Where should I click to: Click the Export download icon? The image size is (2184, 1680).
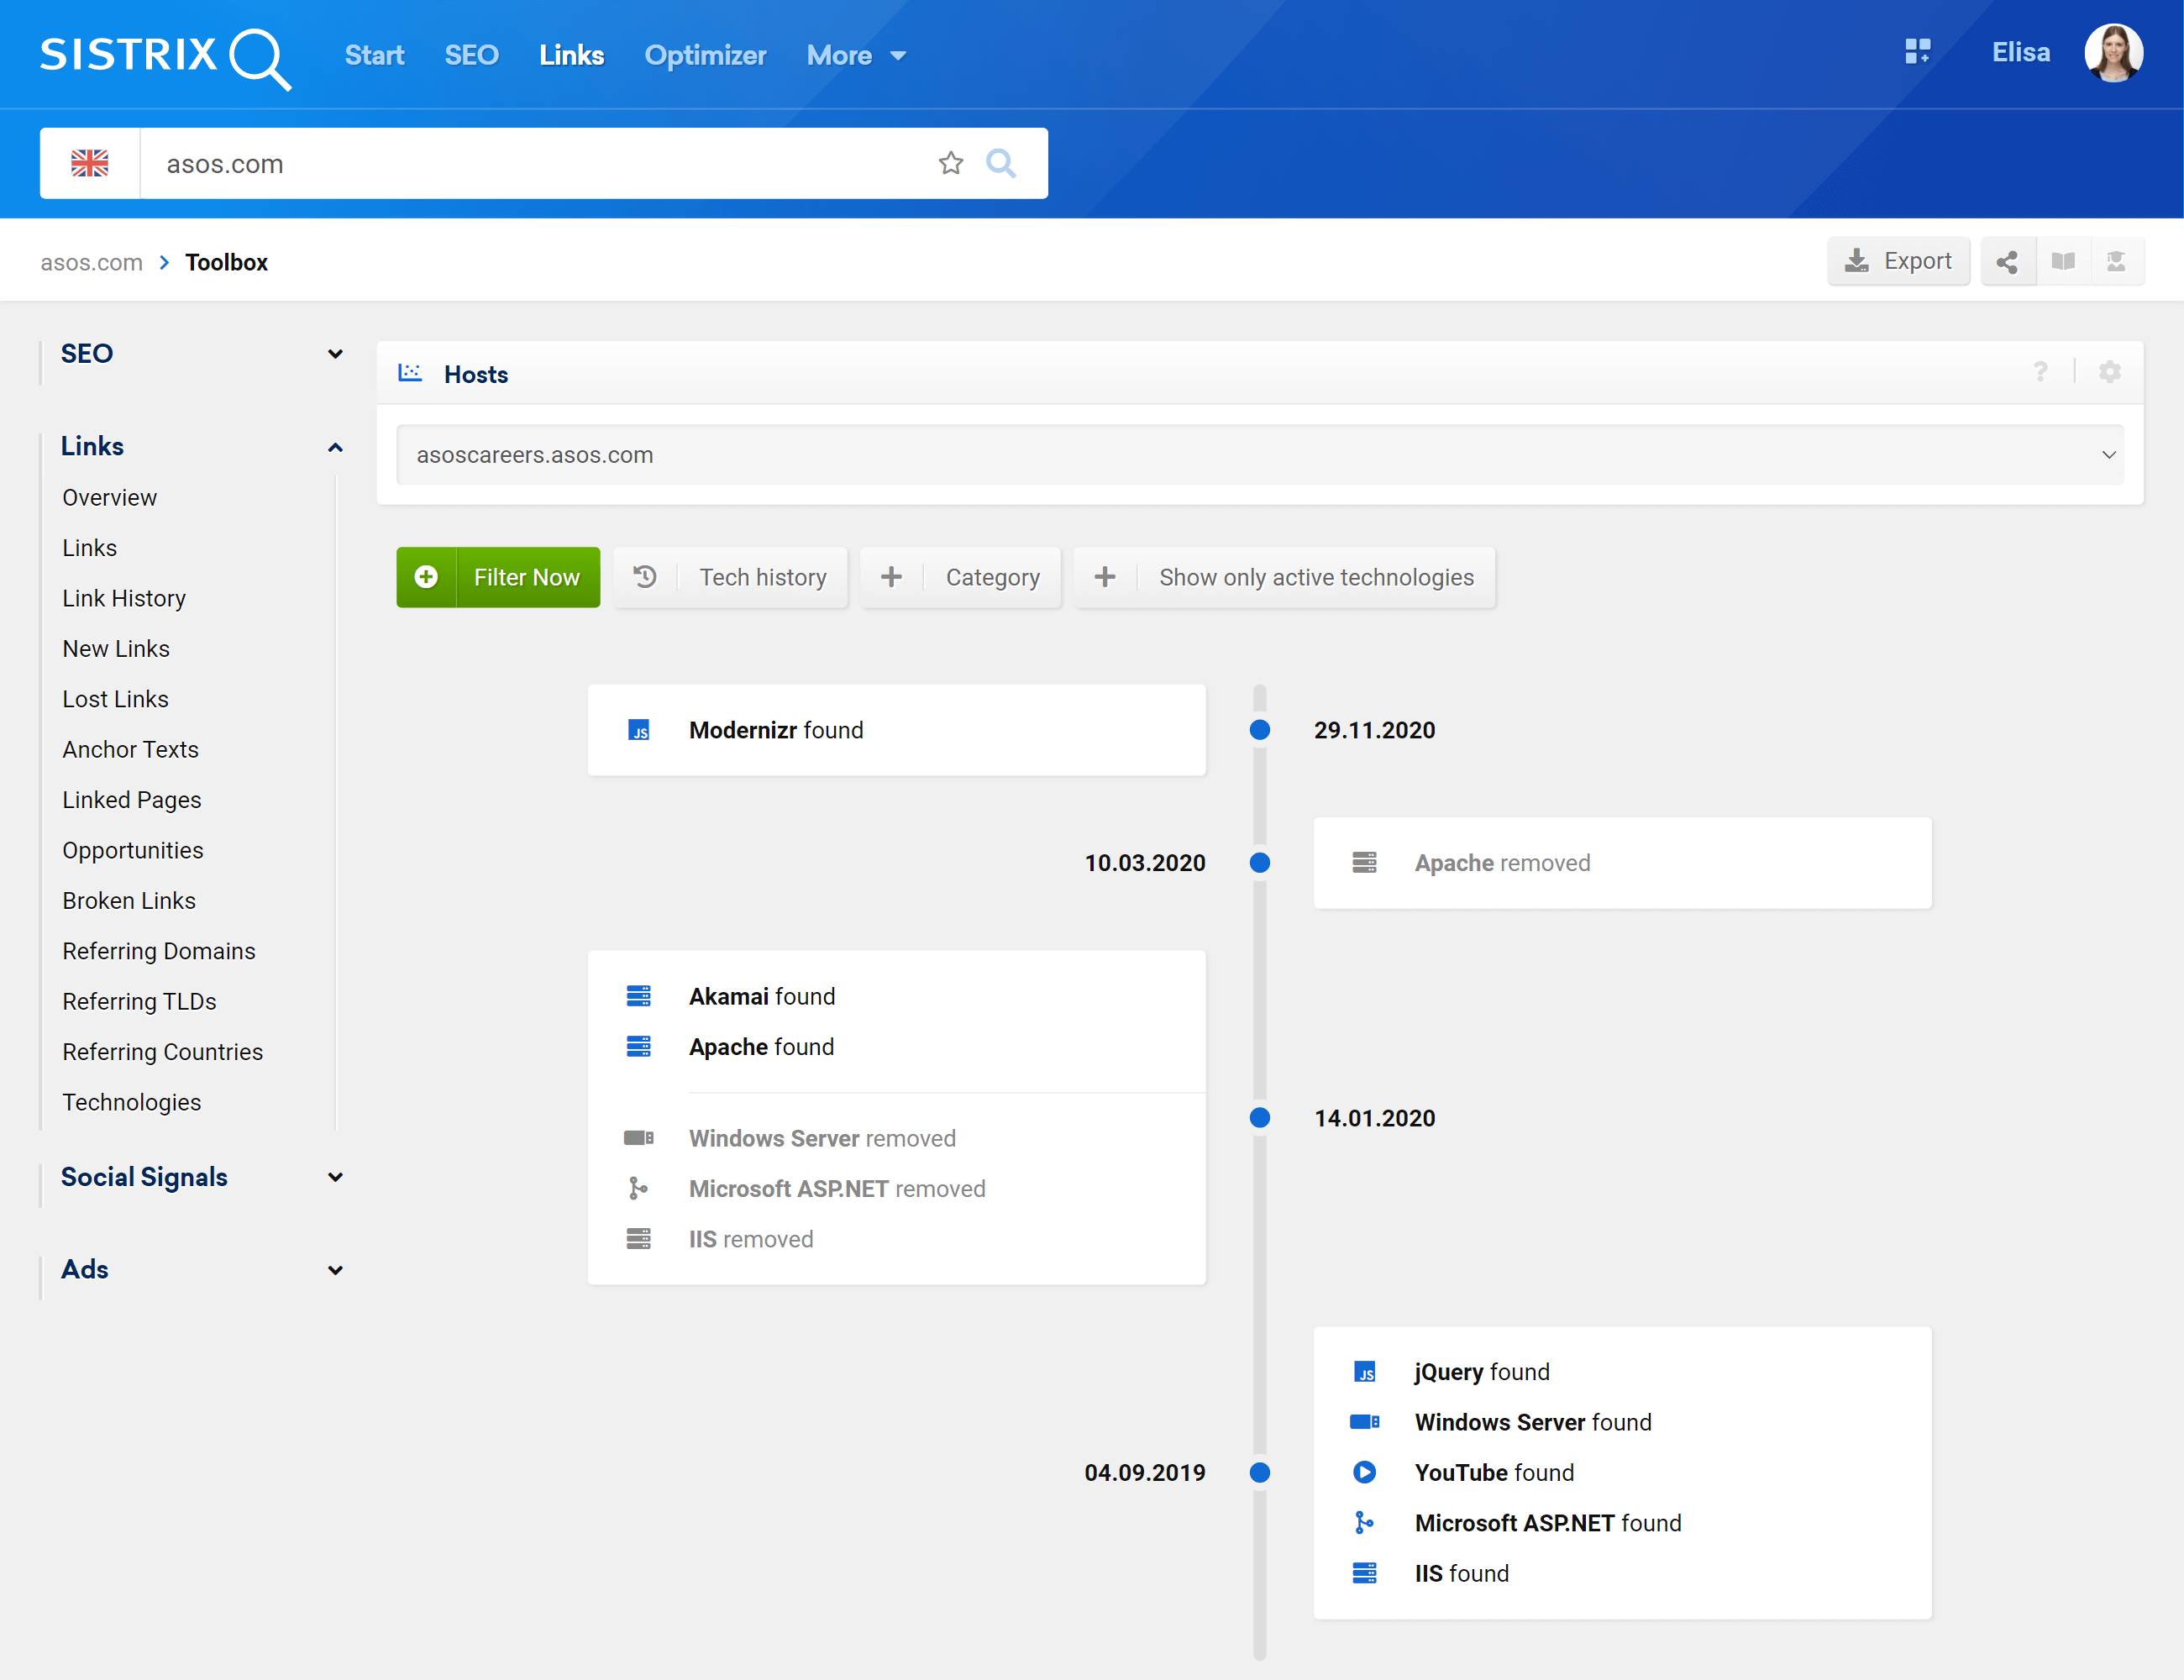(x=1857, y=262)
